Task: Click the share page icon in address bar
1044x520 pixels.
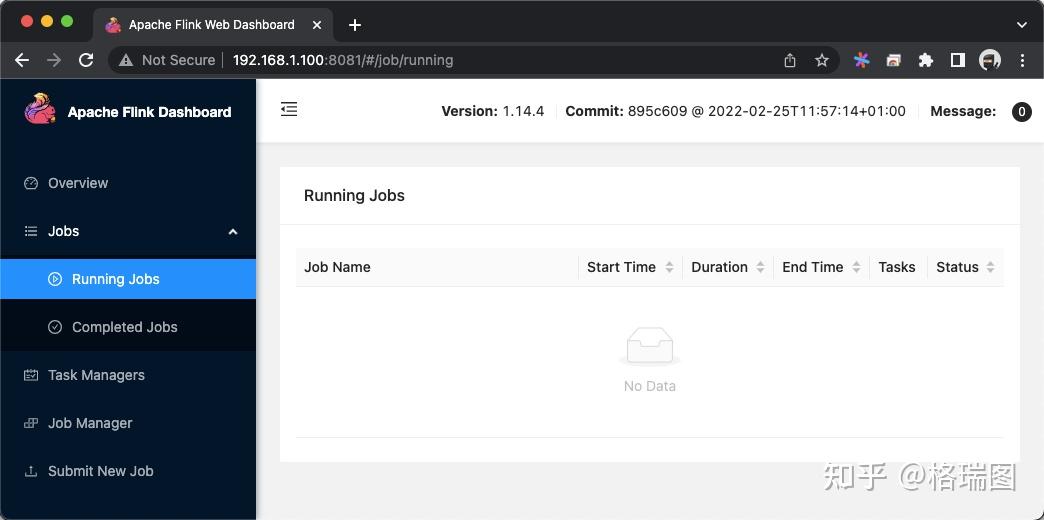Action: [x=790, y=60]
